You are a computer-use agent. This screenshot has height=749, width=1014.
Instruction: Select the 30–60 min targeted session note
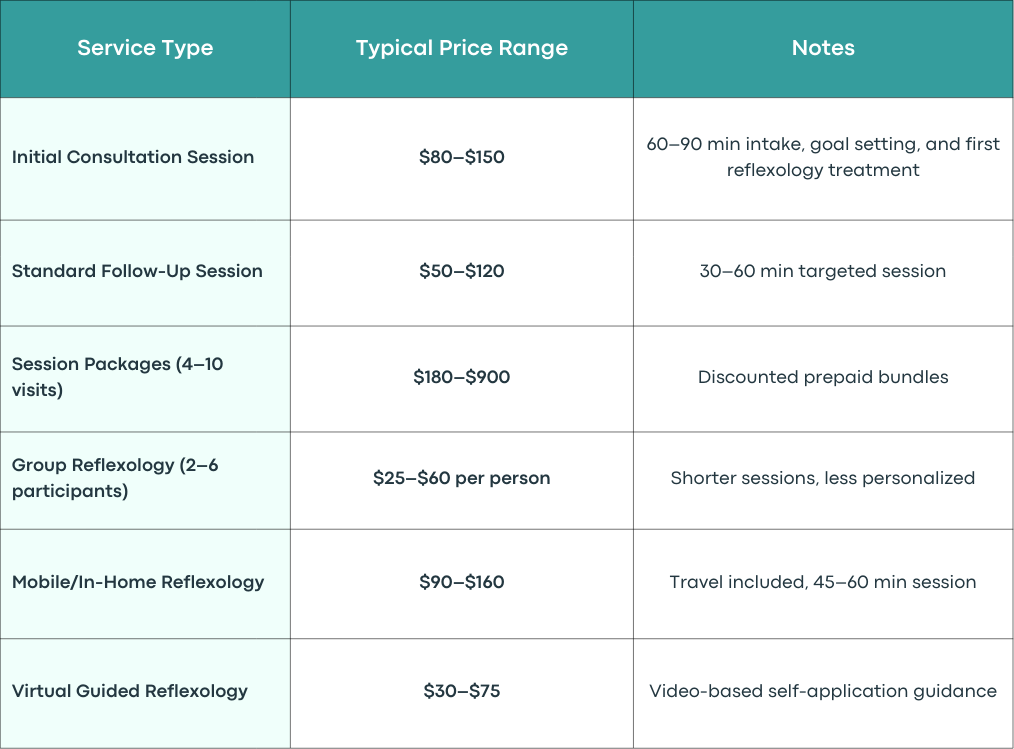(823, 273)
